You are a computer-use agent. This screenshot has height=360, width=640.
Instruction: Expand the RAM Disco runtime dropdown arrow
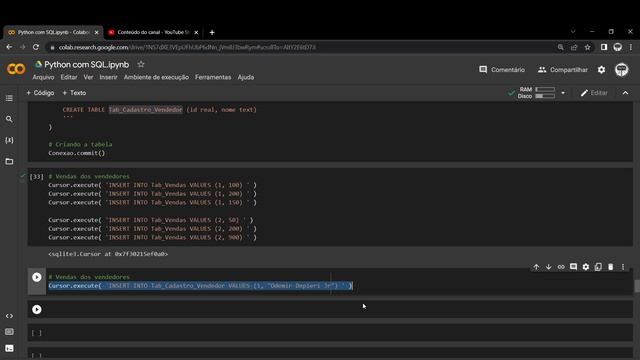(x=563, y=93)
